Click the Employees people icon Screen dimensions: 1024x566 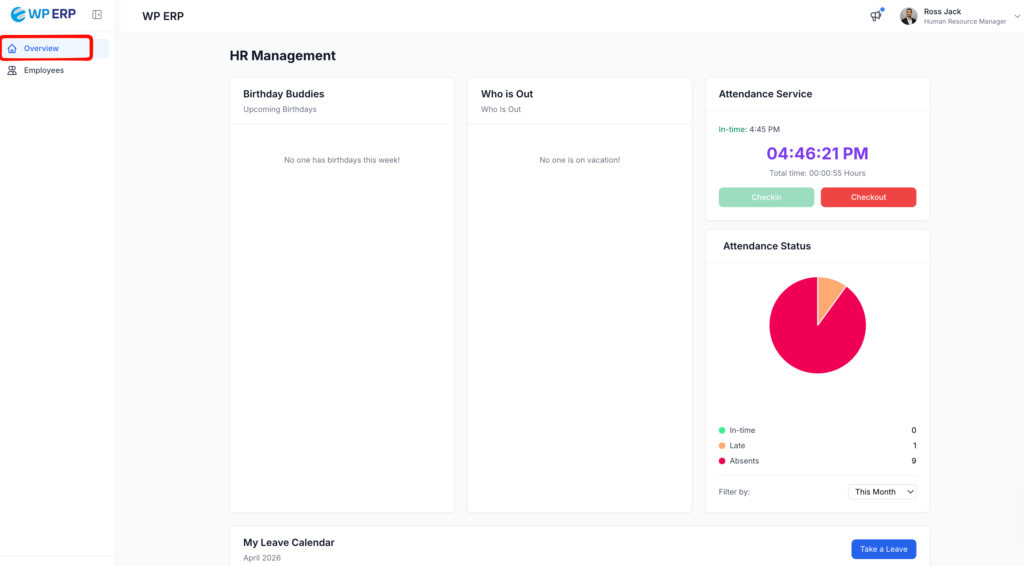pyautogui.click(x=12, y=71)
